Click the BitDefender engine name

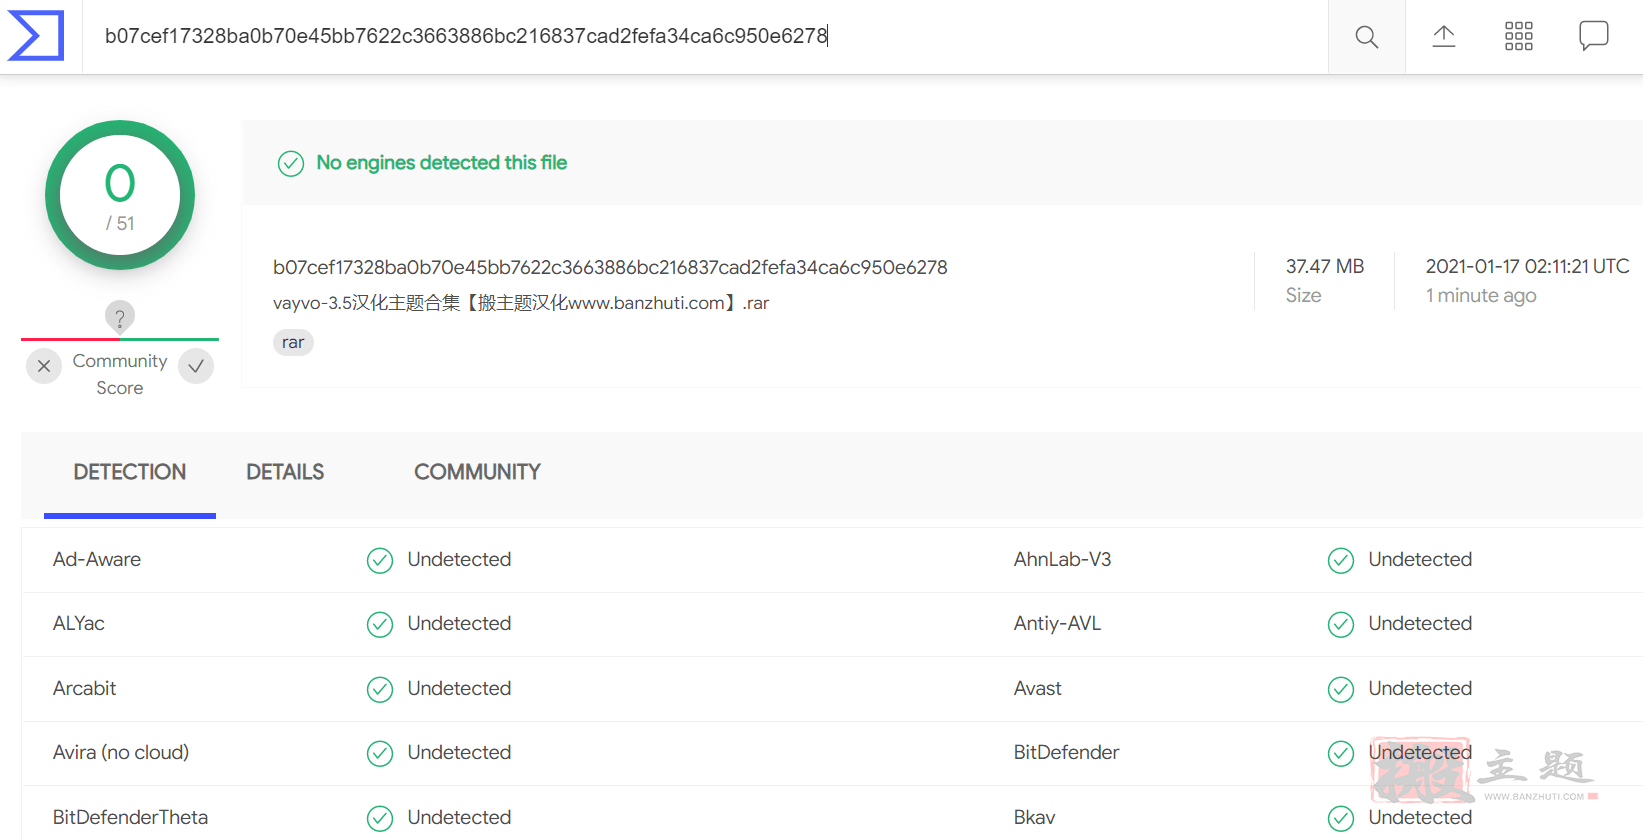1066,752
